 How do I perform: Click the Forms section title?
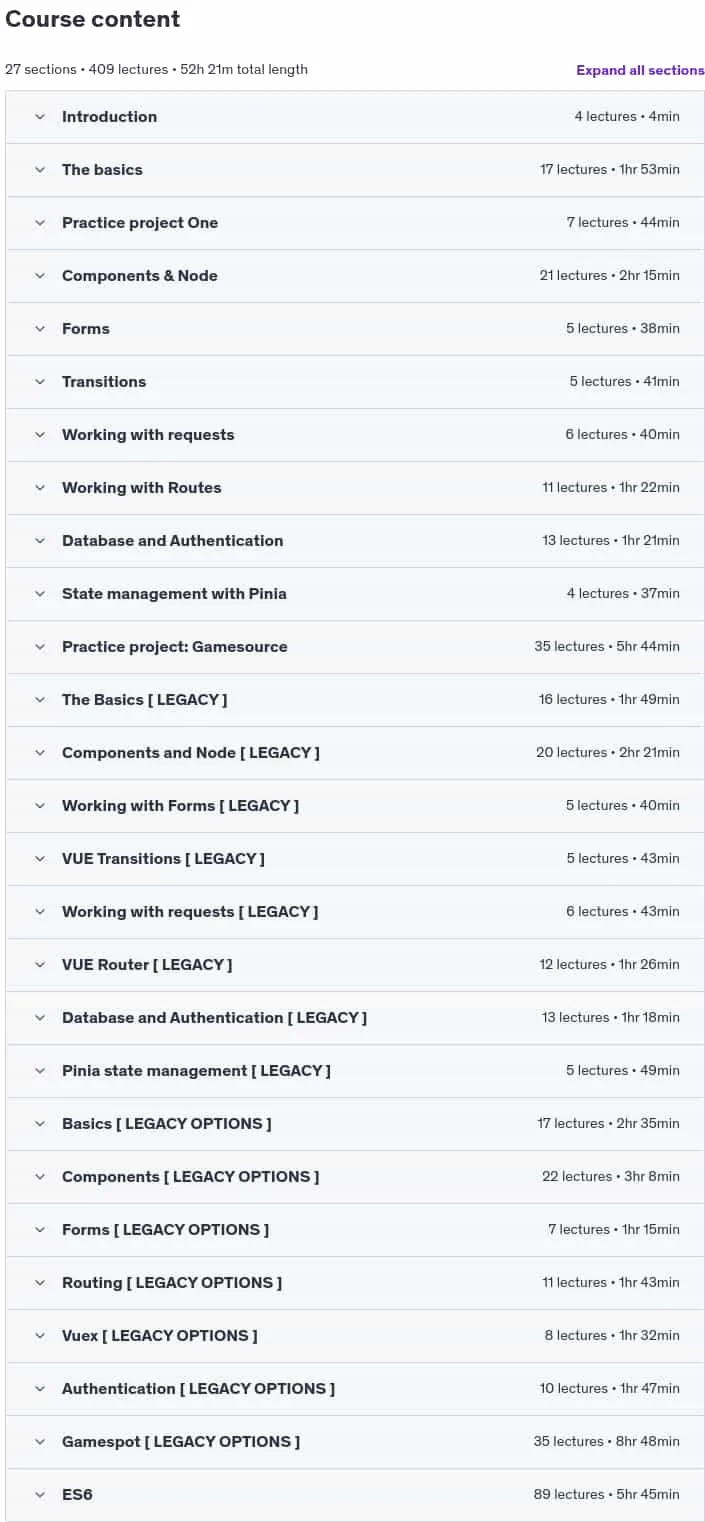pyautogui.click(x=86, y=329)
